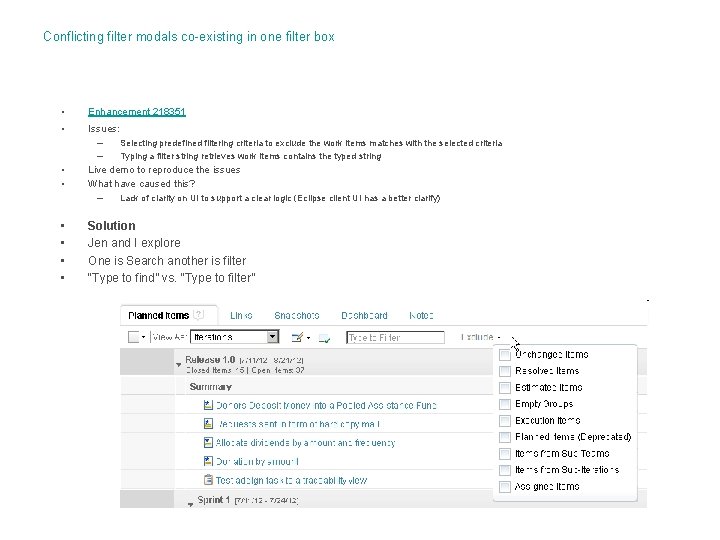Check the Estimated Items option
Viewport: 720px width, 540px height.
pos(505,388)
